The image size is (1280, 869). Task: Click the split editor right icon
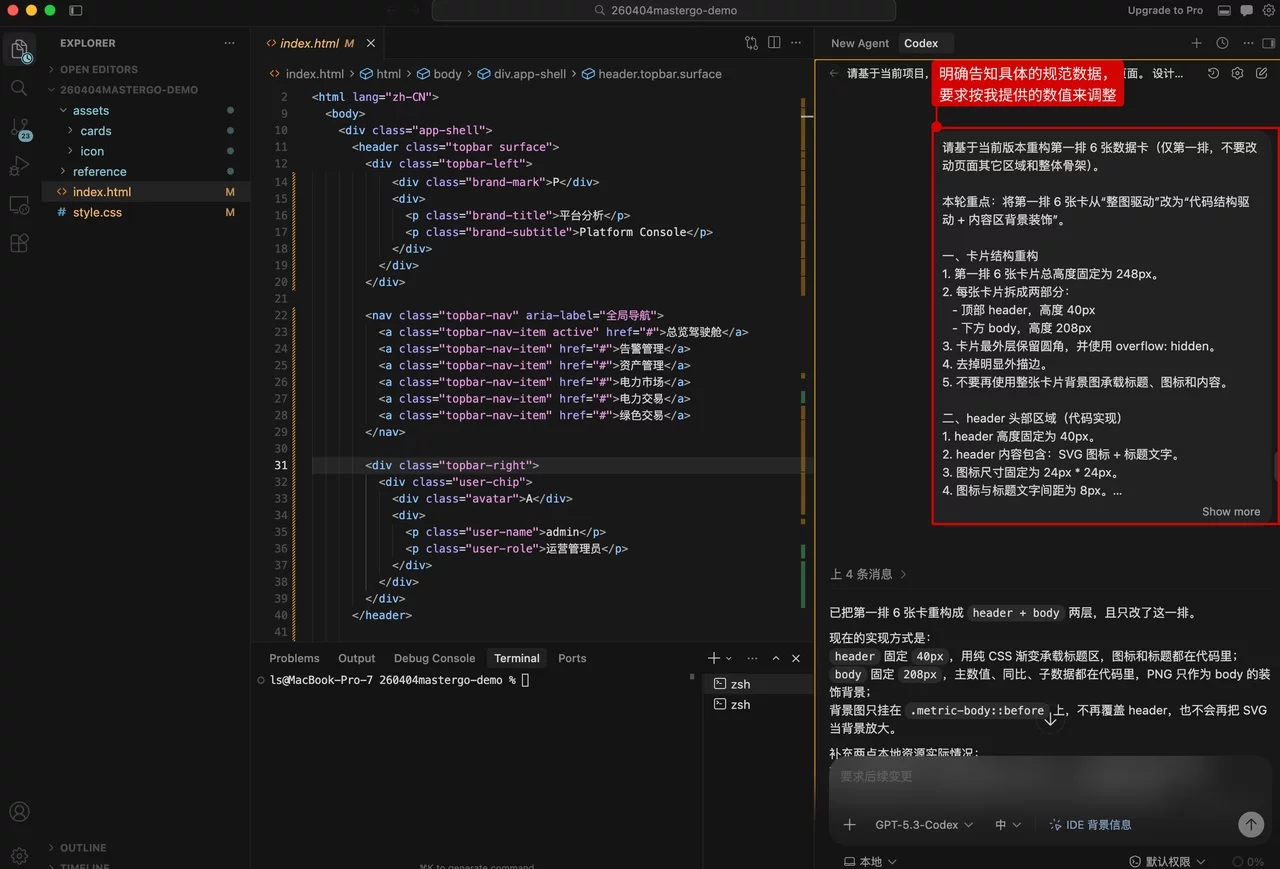tap(774, 43)
